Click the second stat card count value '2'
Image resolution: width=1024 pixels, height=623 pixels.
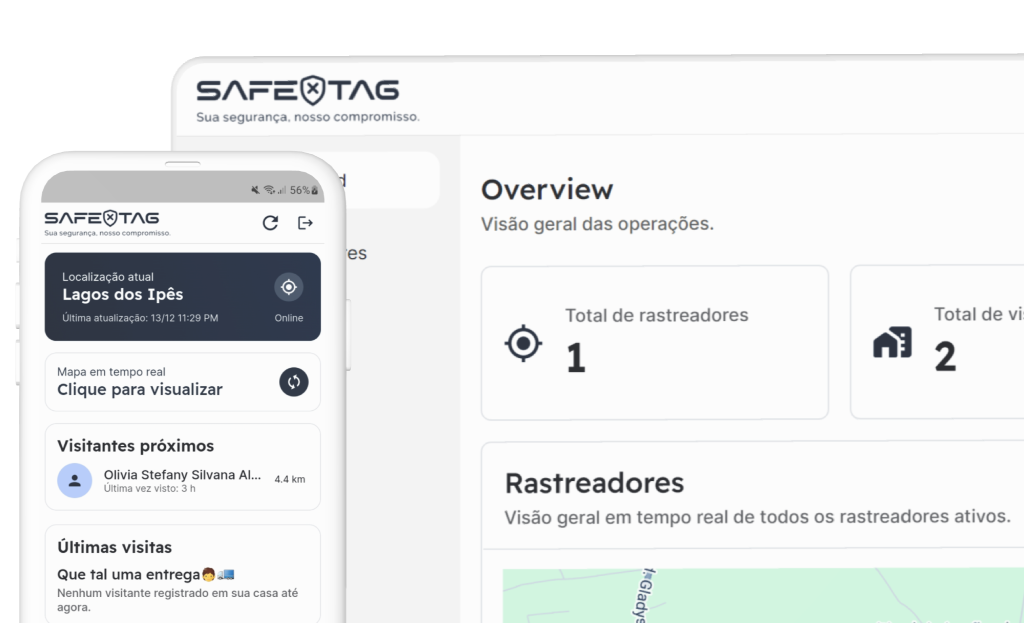point(945,357)
